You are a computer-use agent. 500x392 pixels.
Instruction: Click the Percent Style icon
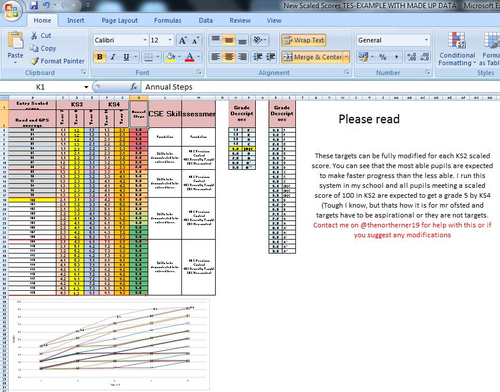click(383, 57)
